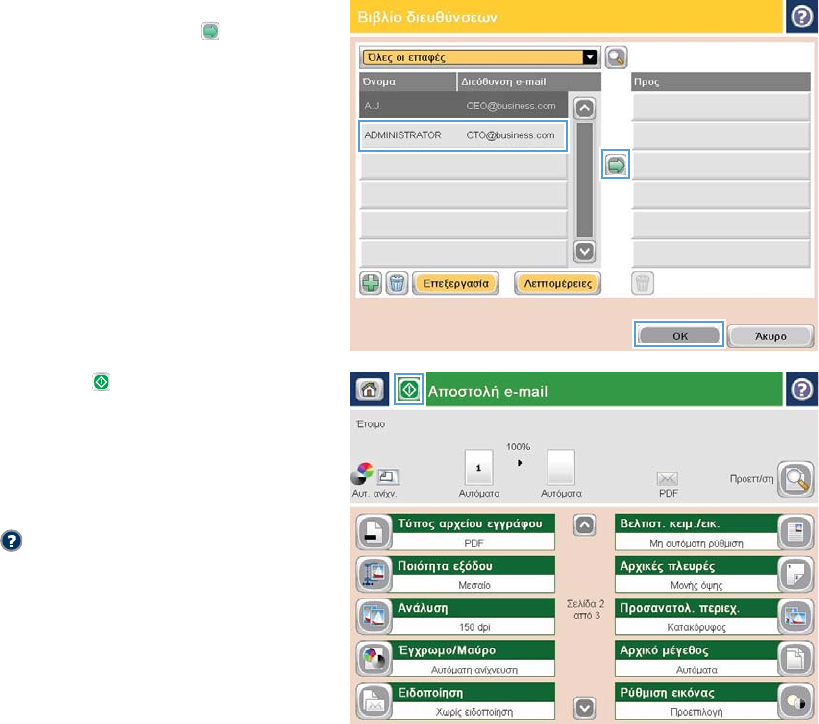Open help on Αποστολή e-mail screen
This screenshot has height=724, width=819.
click(802, 389)
